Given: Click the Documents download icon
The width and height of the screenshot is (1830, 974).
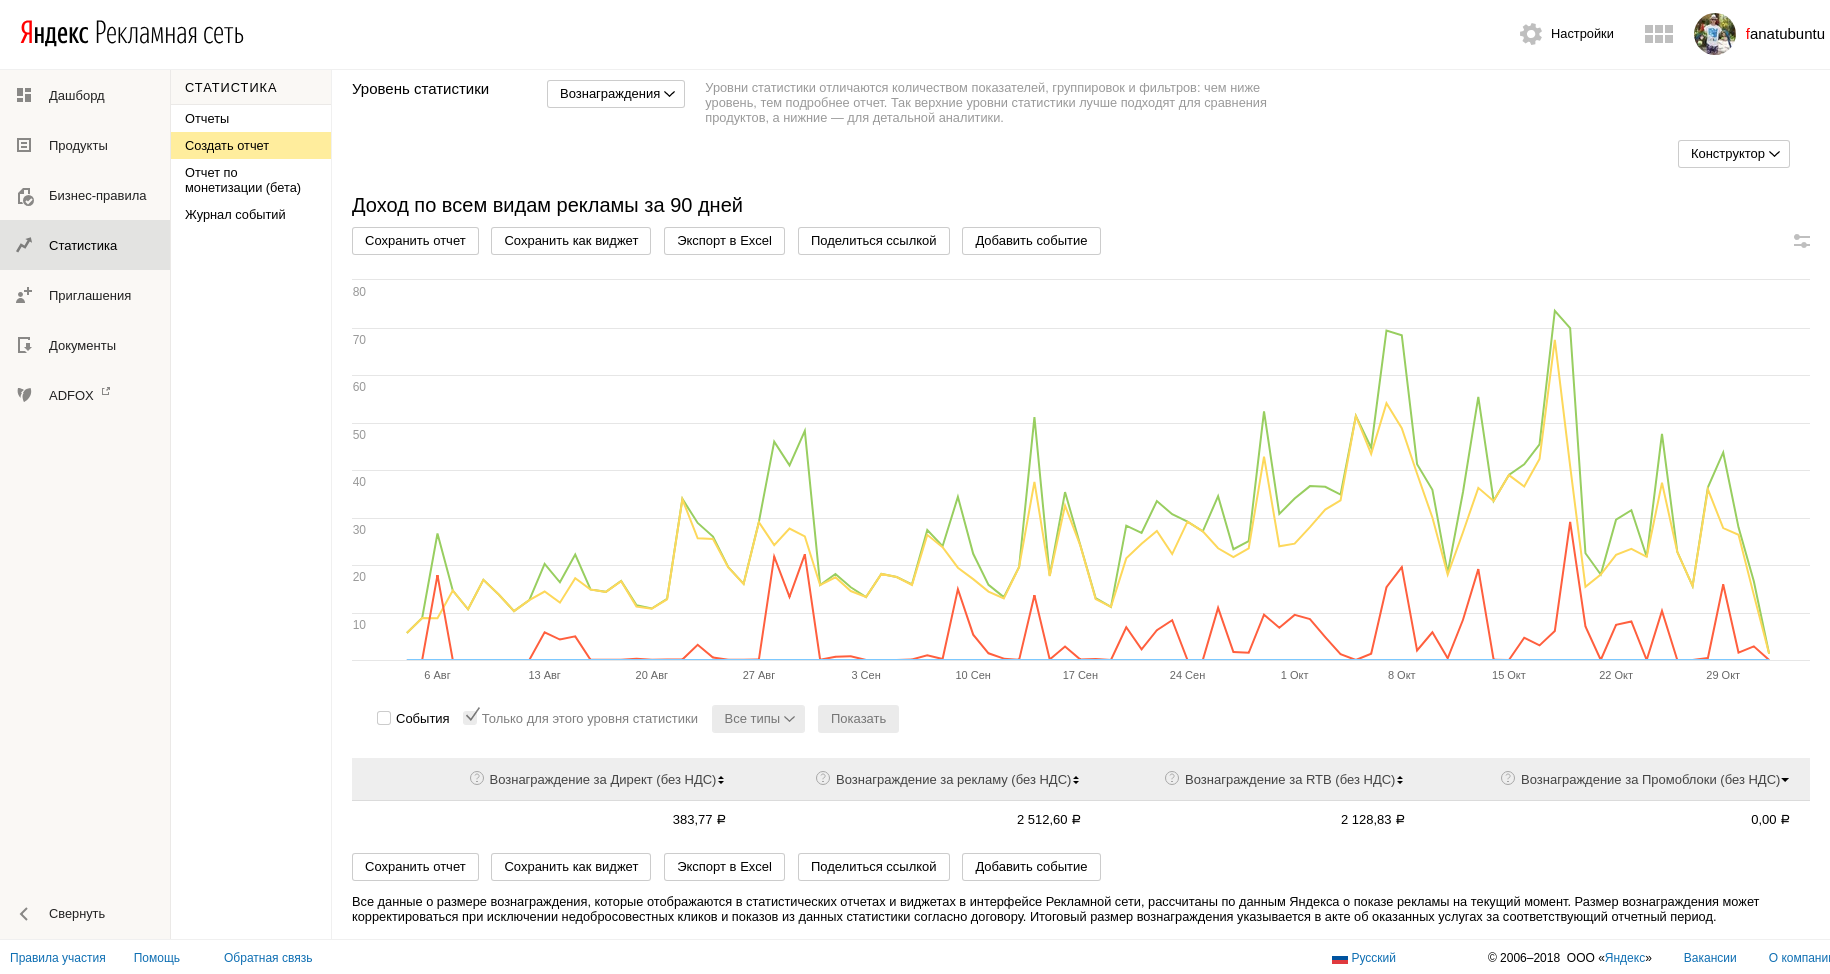Looking at the screenshot, I should point(24,345).
